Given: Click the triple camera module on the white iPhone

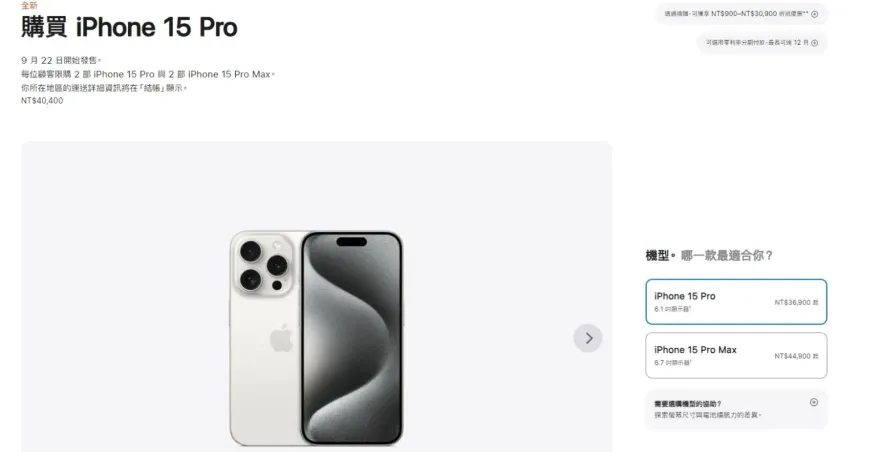Looking at the screenshot, I should 263,266.
